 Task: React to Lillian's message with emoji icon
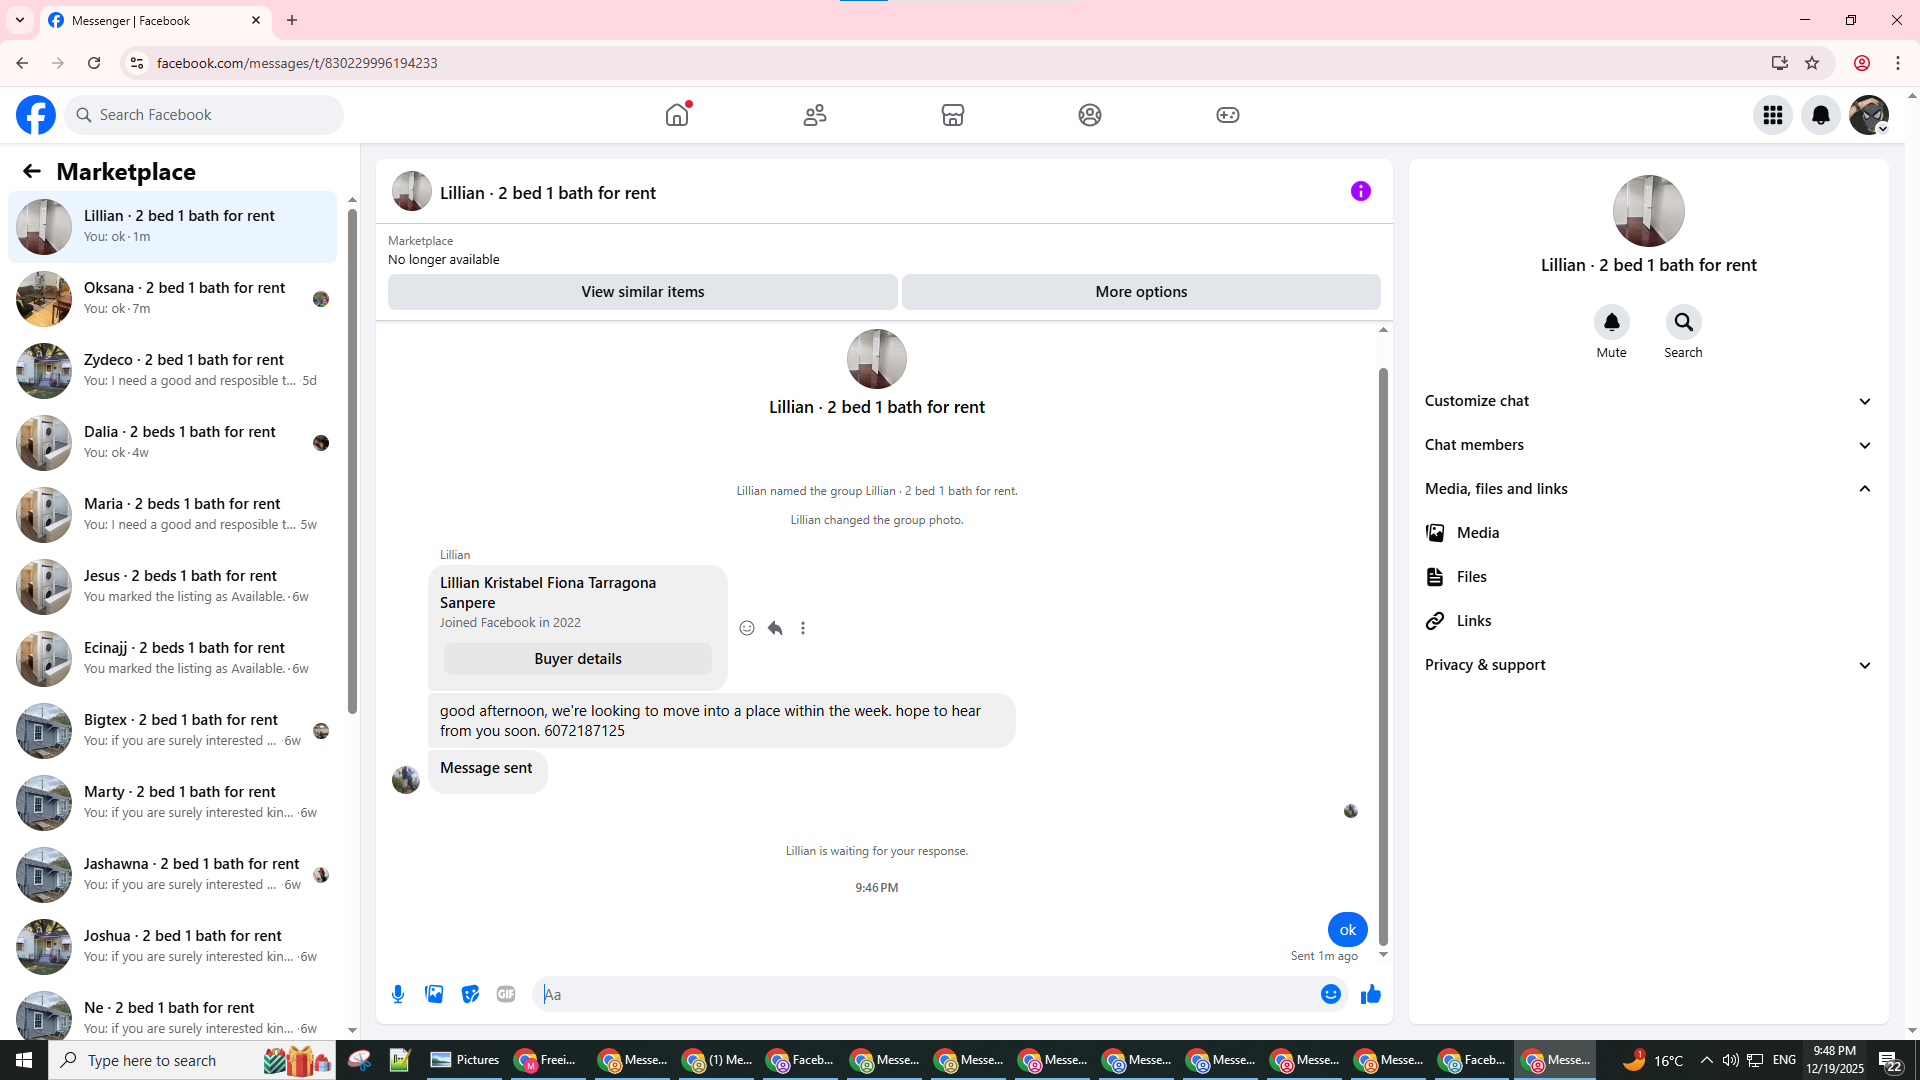747,628
